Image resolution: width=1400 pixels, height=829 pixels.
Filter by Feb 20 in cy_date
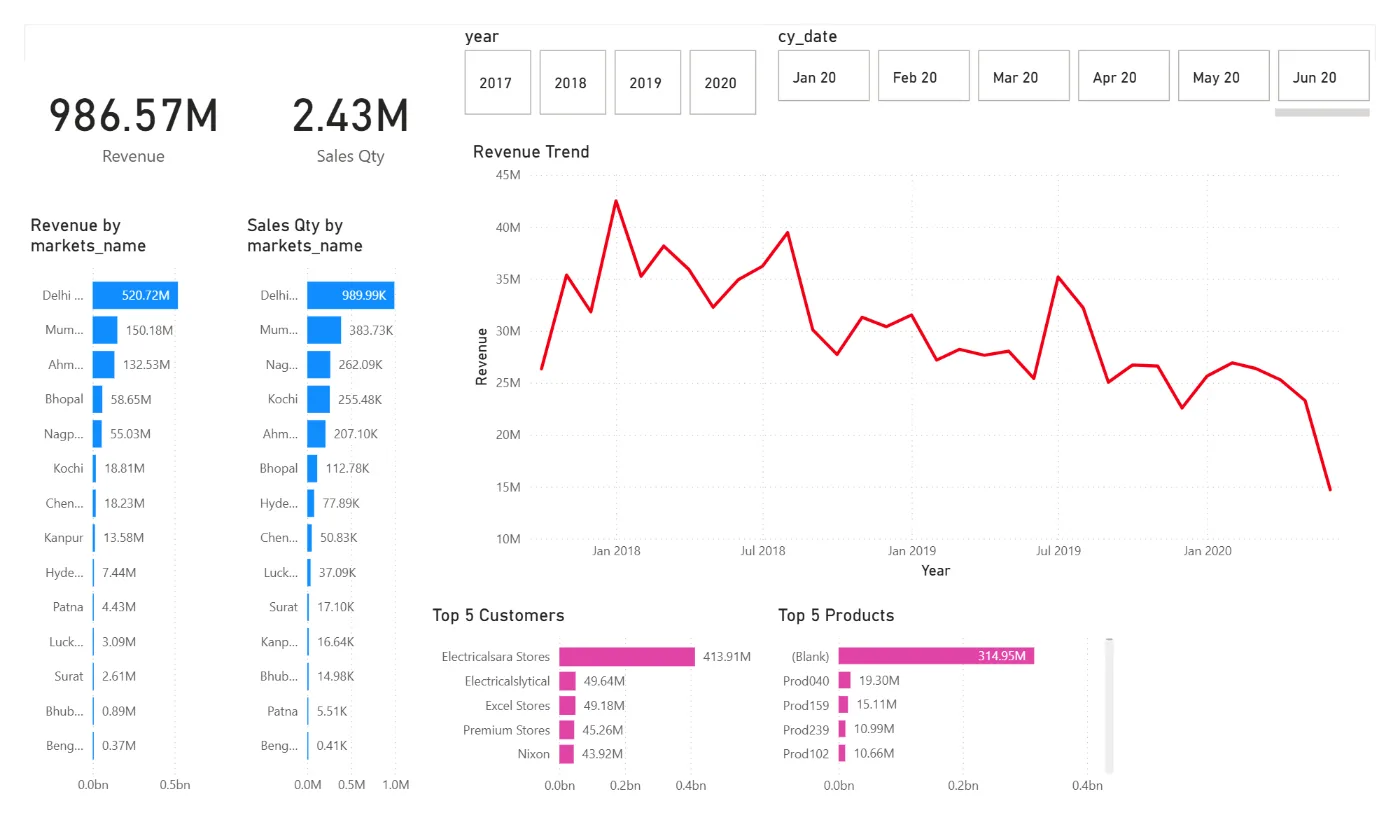[x=924, y=77]
